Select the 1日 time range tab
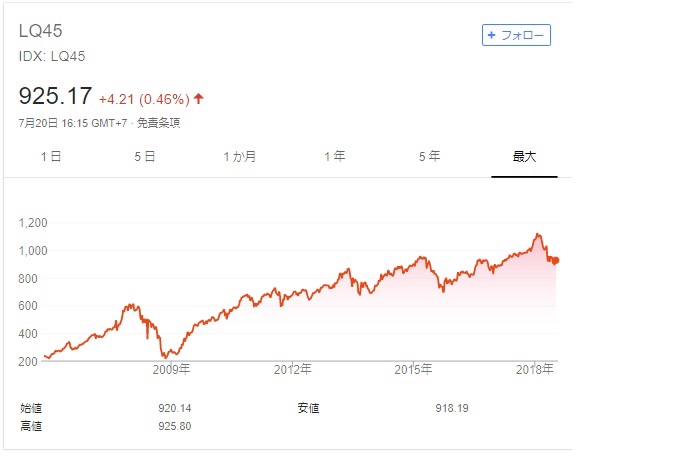 [x=51, y=156]
